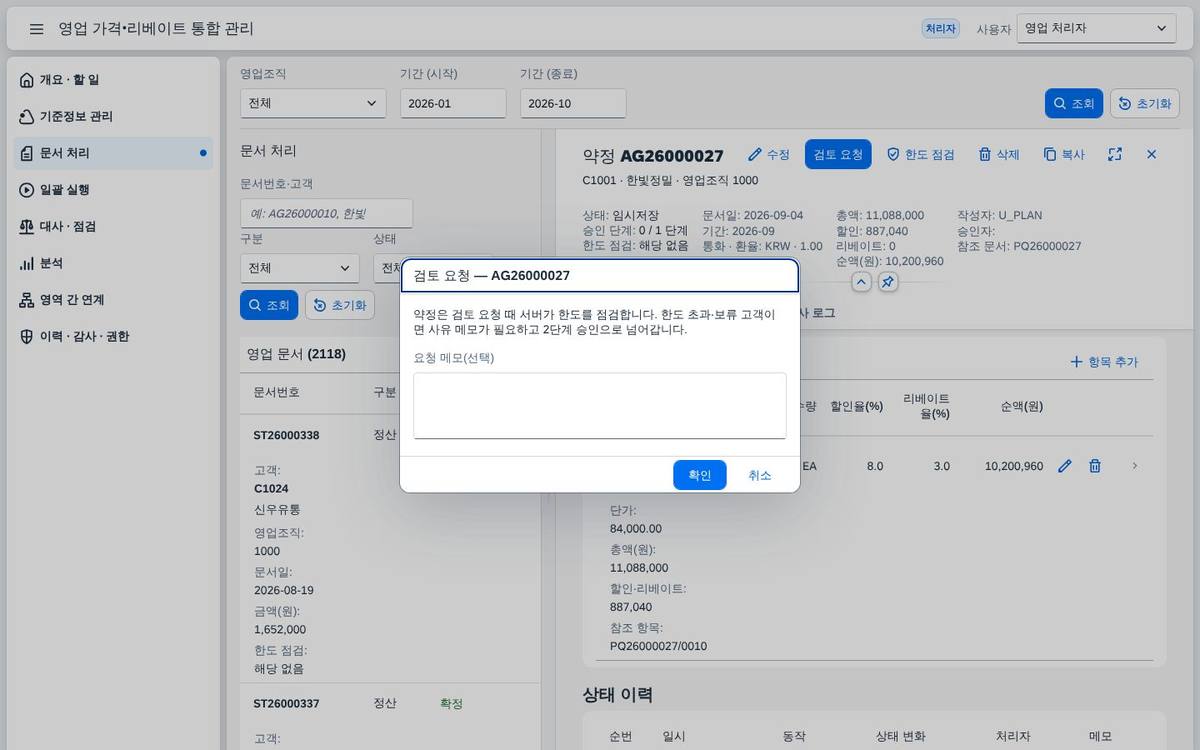Image resolution: width=1200 pixels, height=750 pixels.
Task: Select 문서 처리 in the sidebar
Action: [x=114, y=153]
